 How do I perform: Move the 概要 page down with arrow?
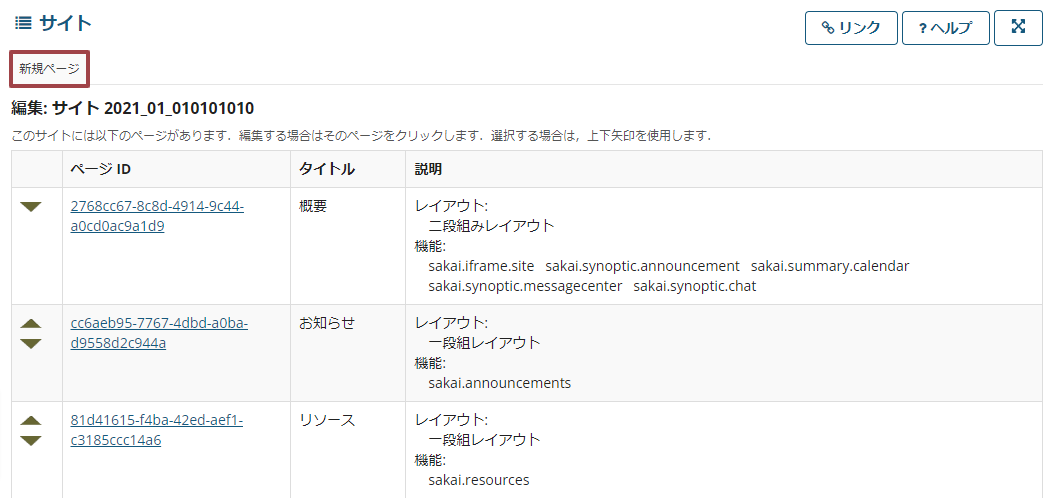tap(31, 207)
